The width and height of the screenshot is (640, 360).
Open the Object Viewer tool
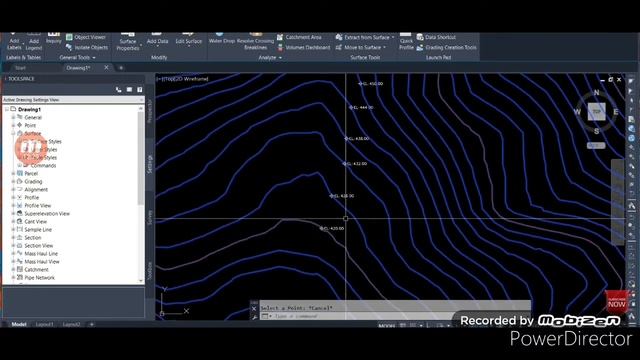pos(86,37)
